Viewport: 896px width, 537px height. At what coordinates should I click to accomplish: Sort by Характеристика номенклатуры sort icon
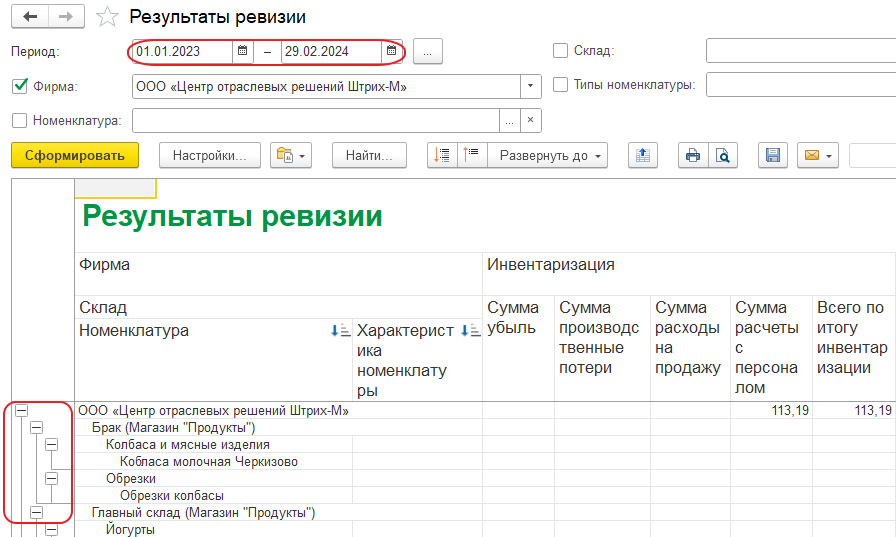tap(470, 330)
